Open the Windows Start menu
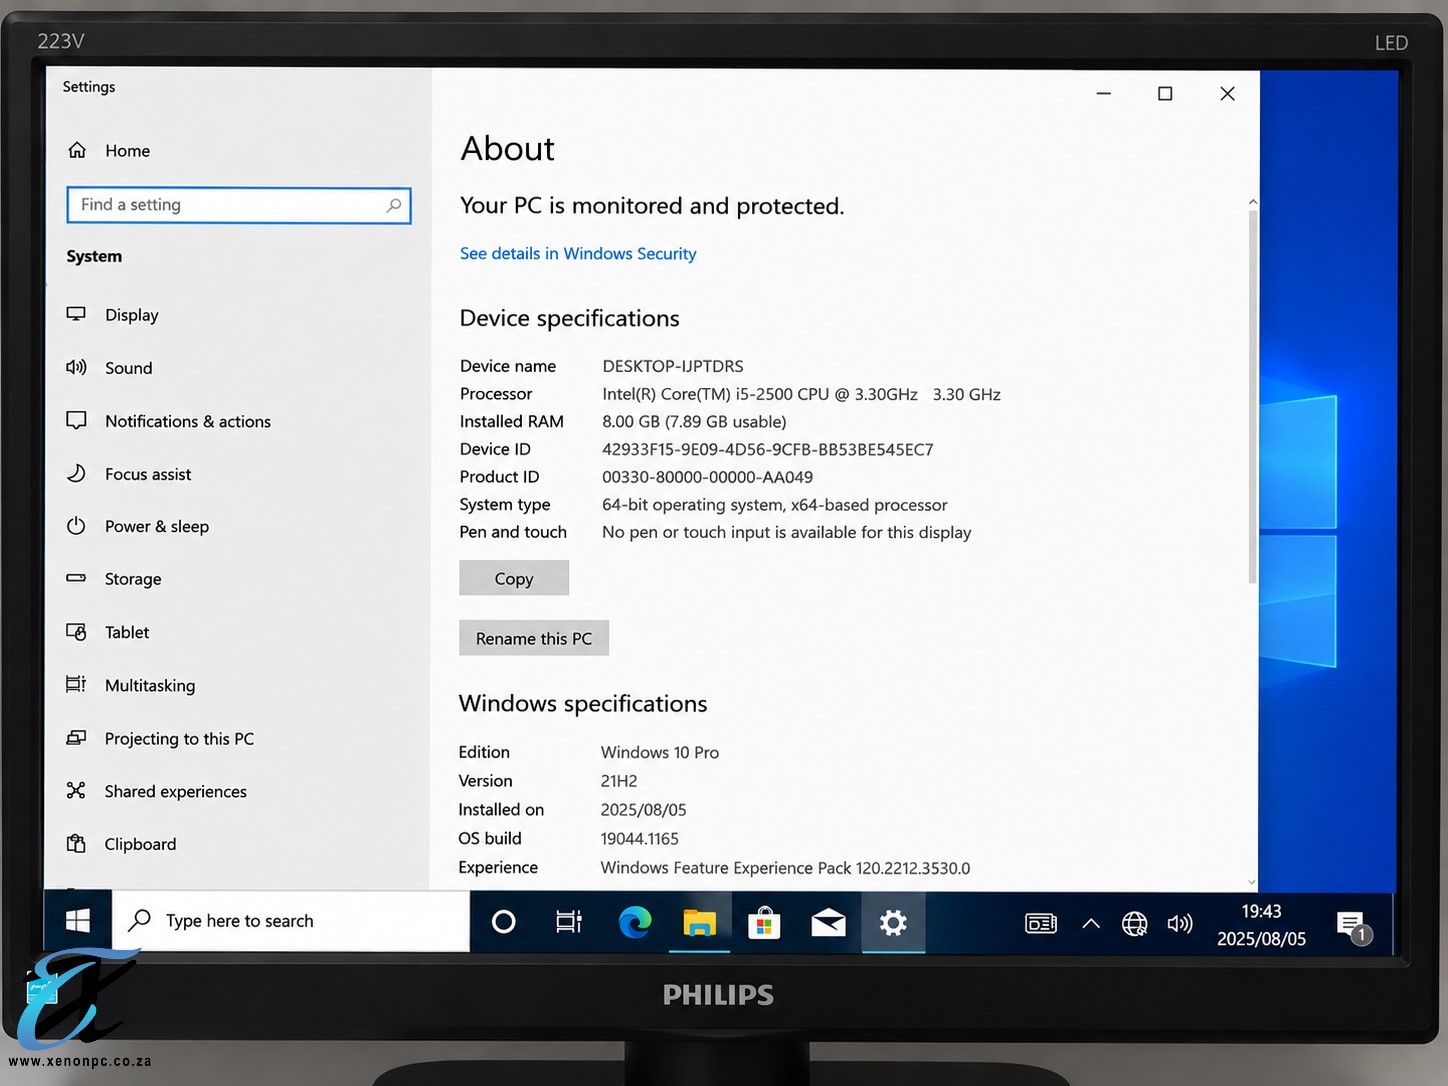 (78, 921)
